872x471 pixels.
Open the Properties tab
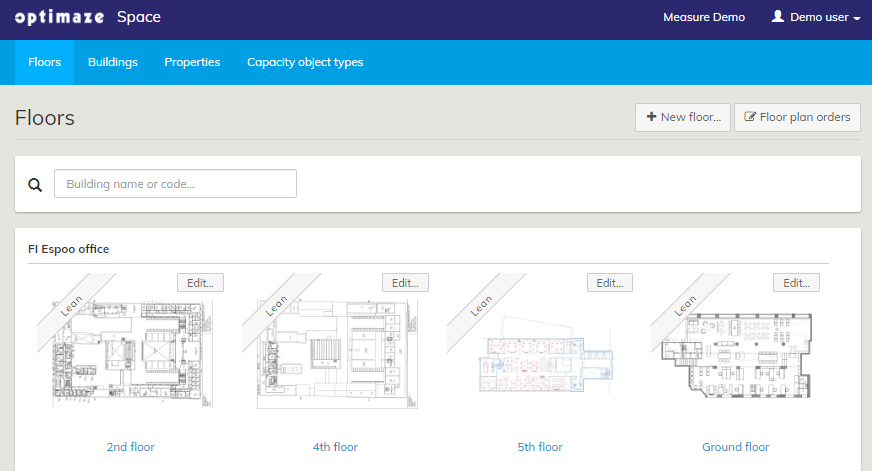coord(192,62)
